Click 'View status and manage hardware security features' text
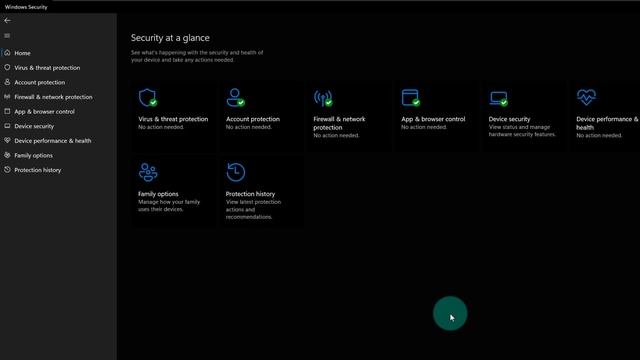The image size is (640, 360). tap(522, 131)
